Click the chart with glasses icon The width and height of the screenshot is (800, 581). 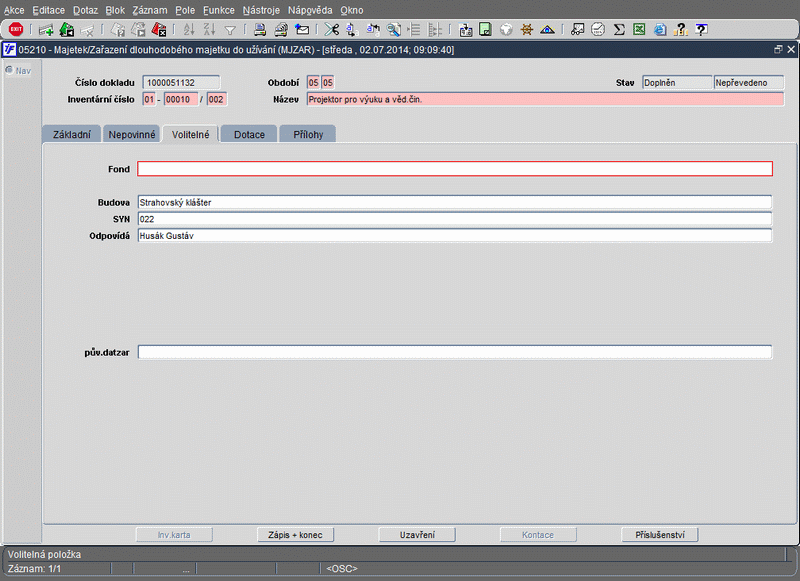pyautogui.click(x=577, y=30)
